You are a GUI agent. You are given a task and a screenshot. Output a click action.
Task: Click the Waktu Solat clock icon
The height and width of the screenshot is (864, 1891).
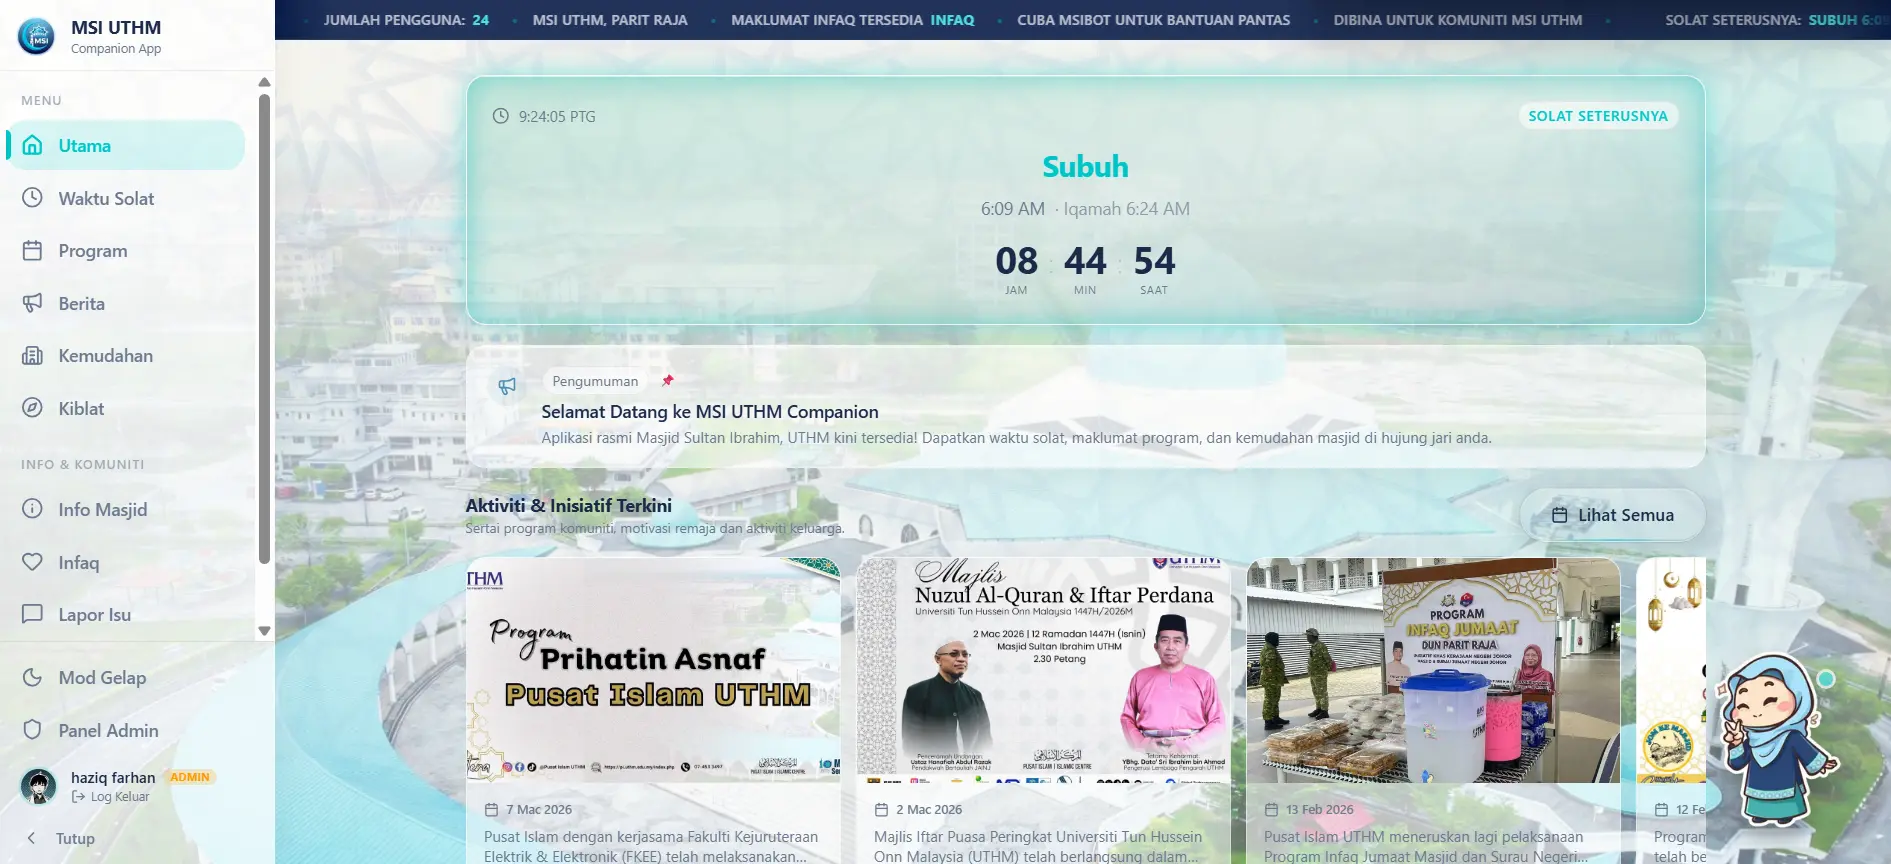pyautogui.click(x=32, y=198)
